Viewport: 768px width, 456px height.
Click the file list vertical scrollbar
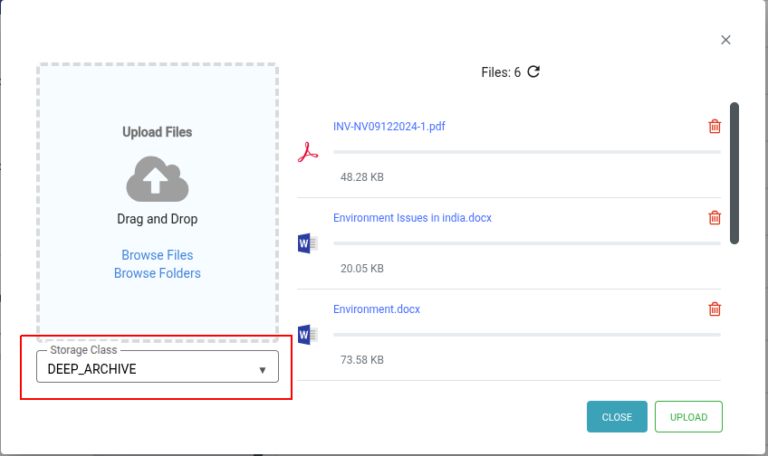735,172
